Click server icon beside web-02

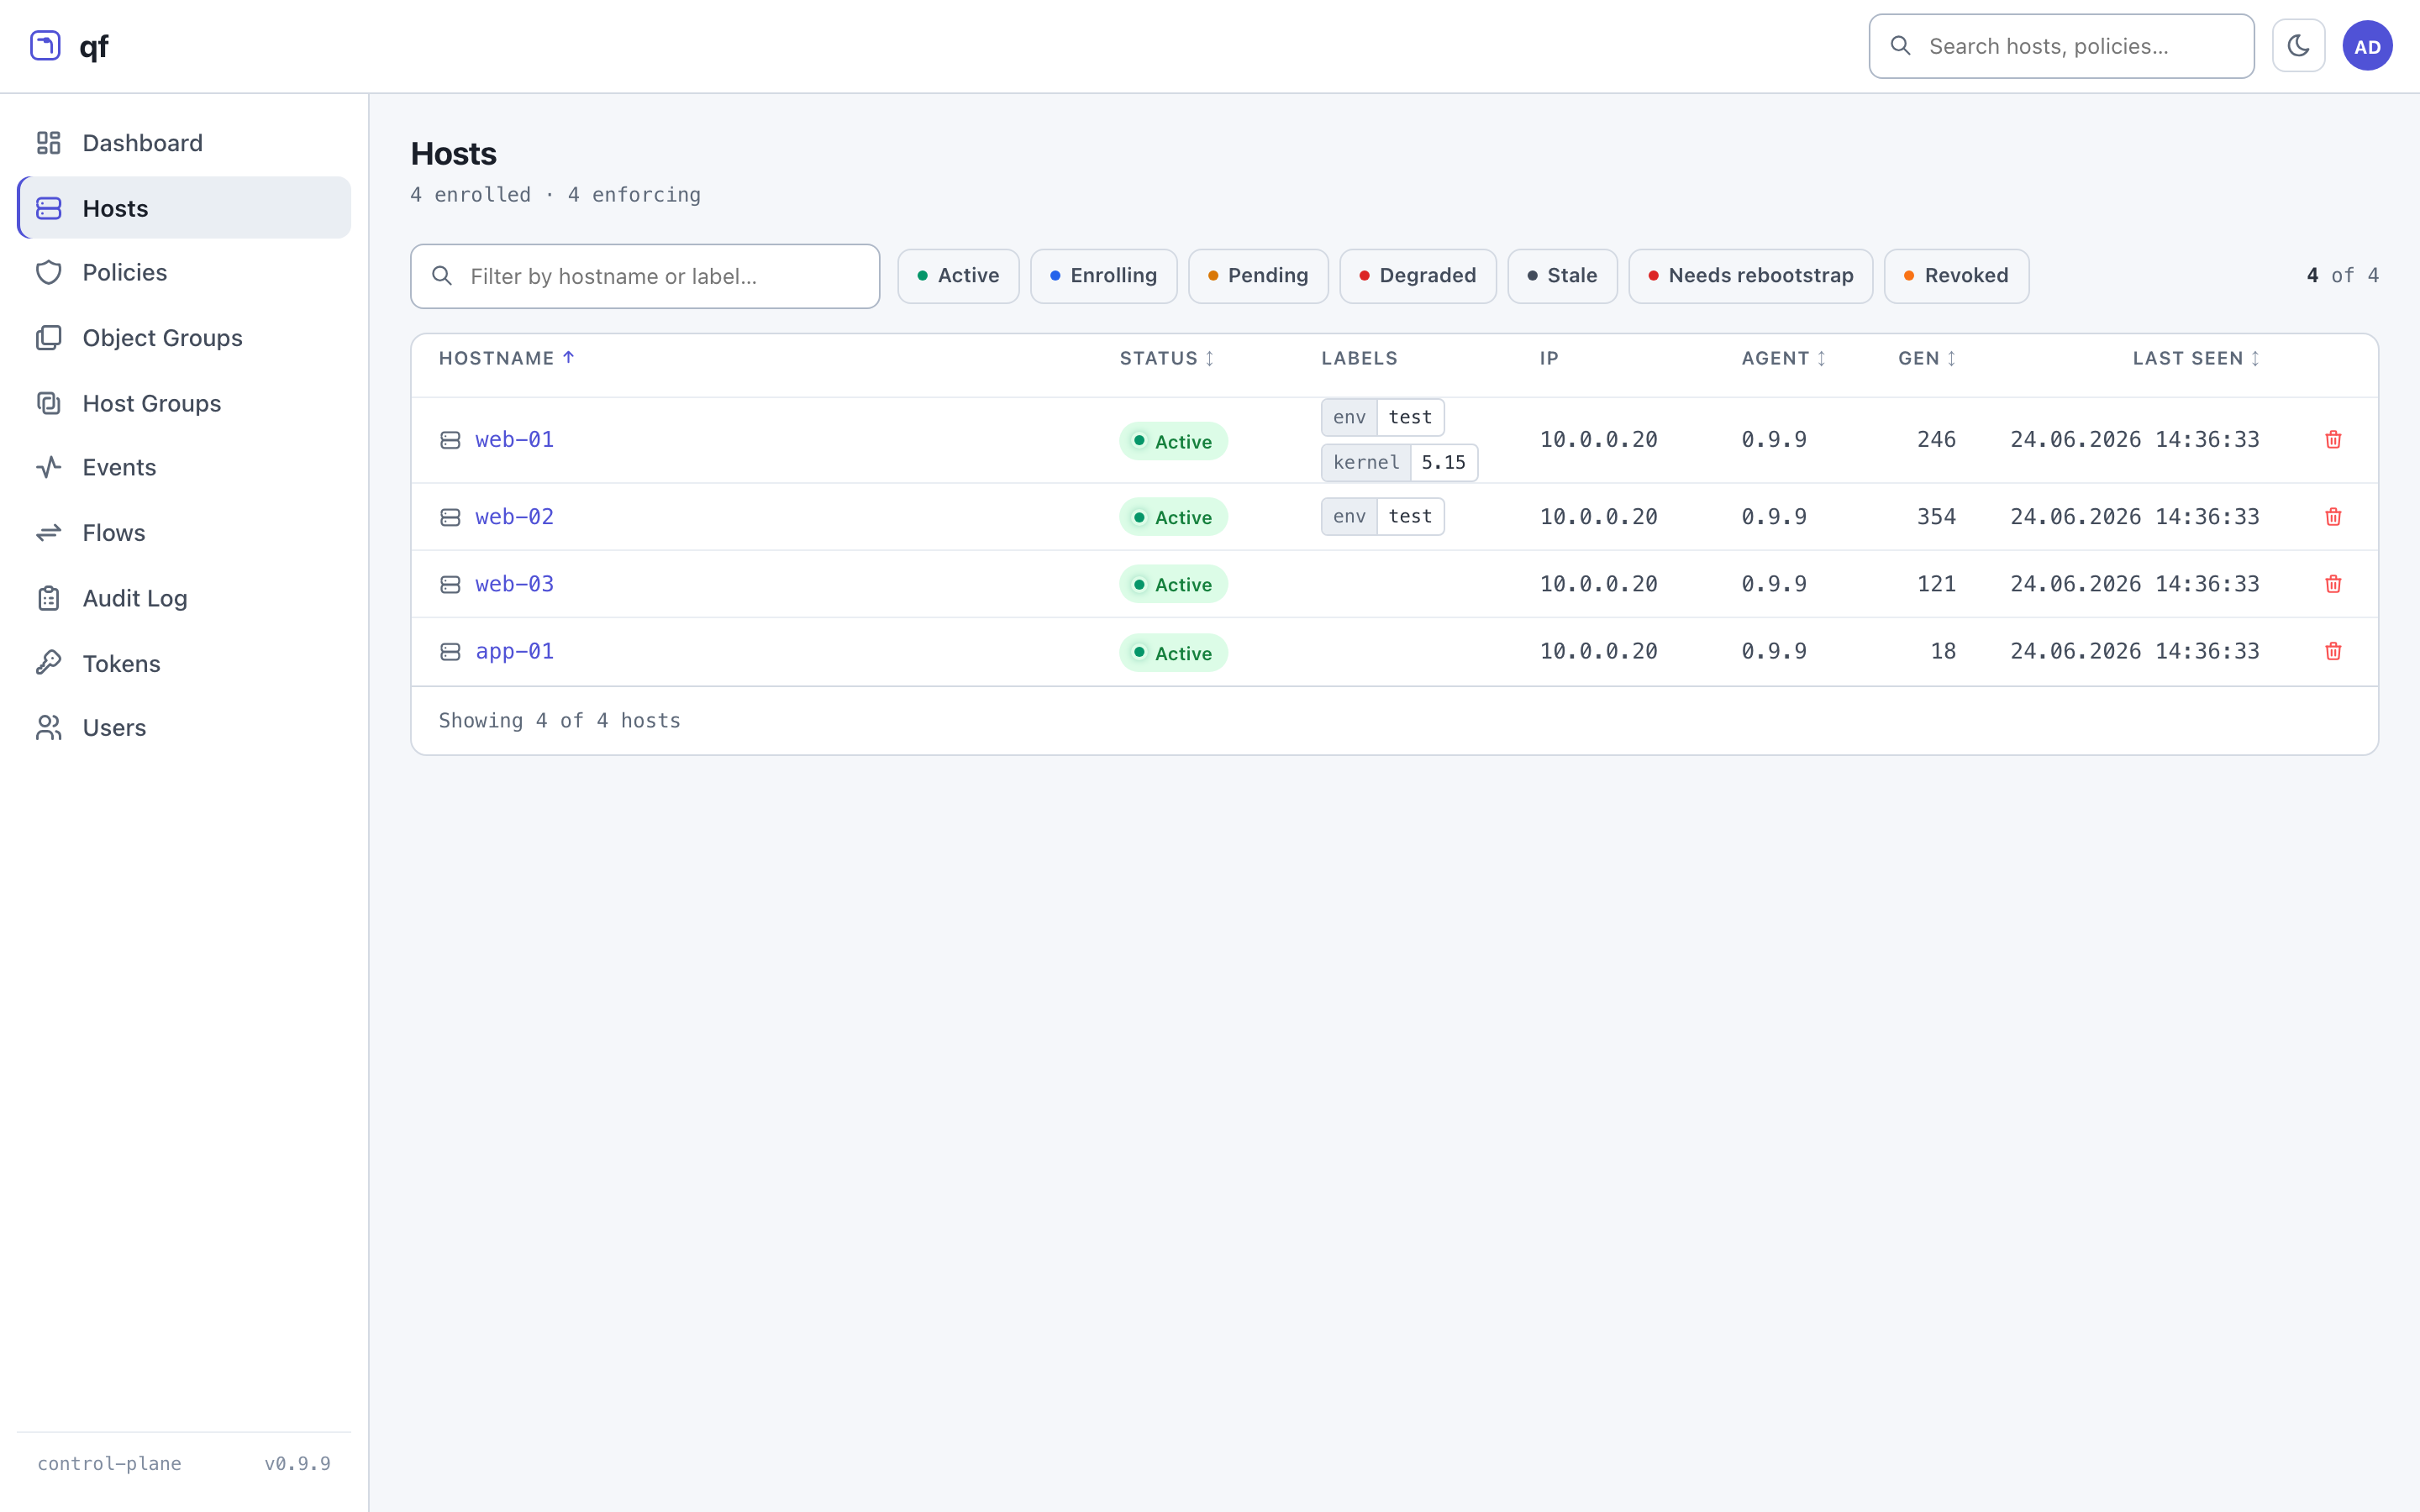point(450,517)
